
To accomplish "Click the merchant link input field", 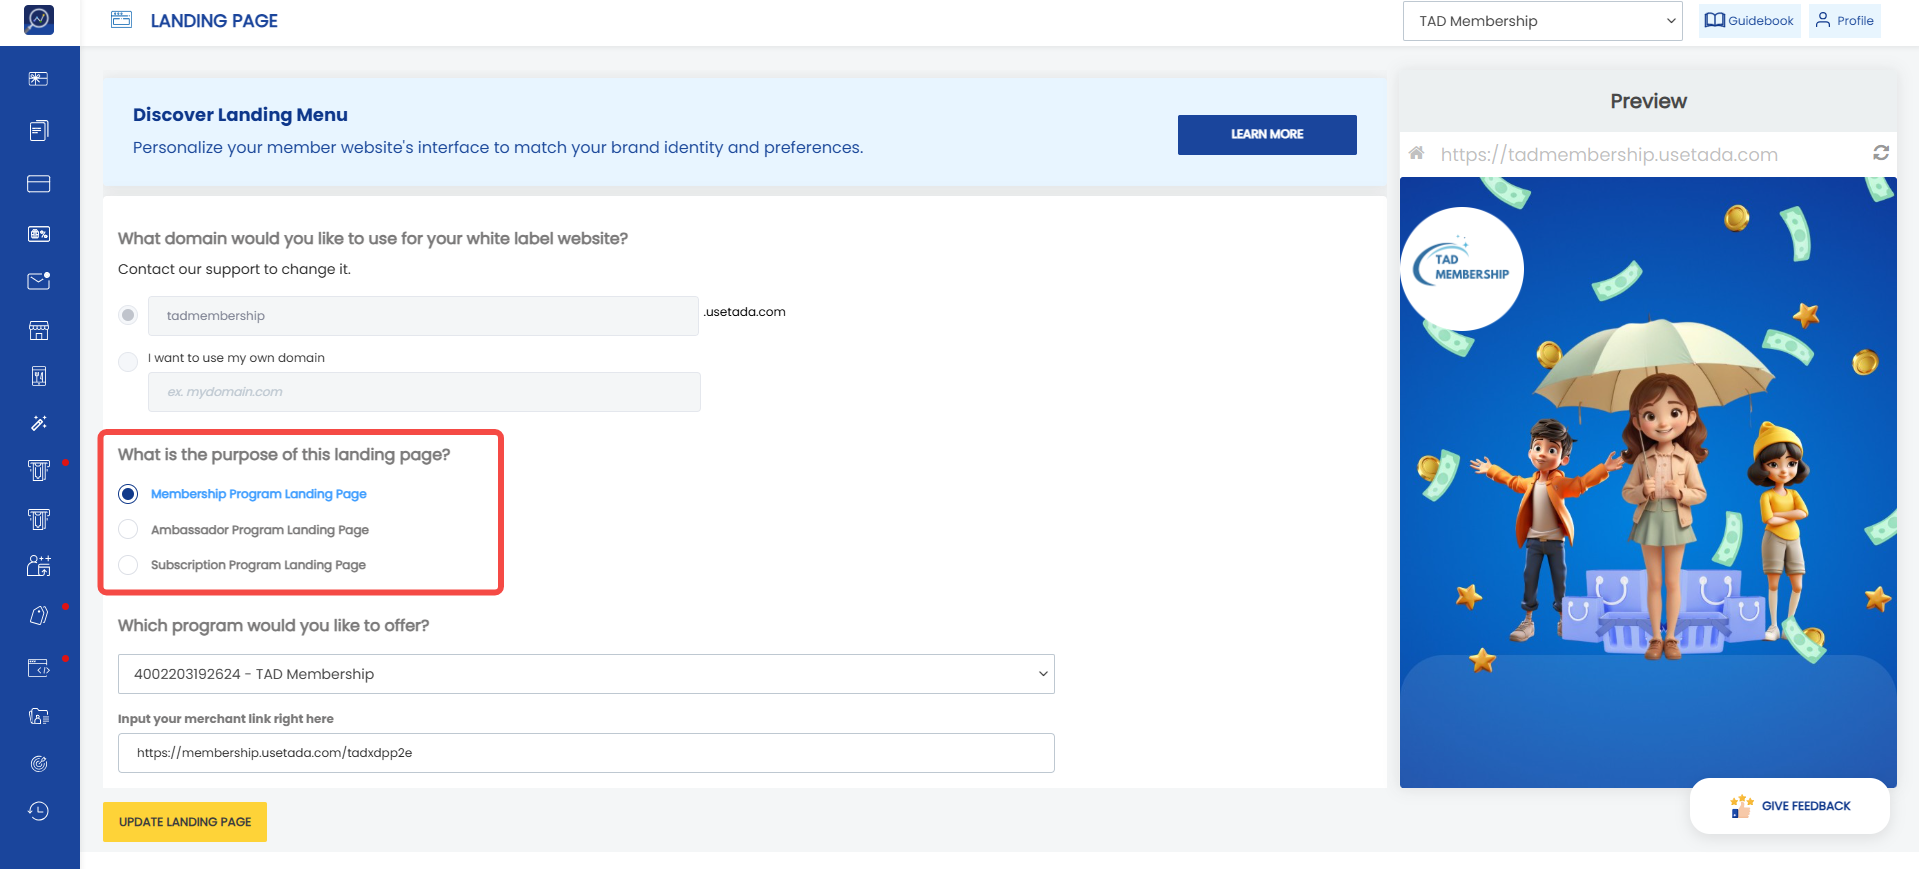I will [x=586, y=753].
